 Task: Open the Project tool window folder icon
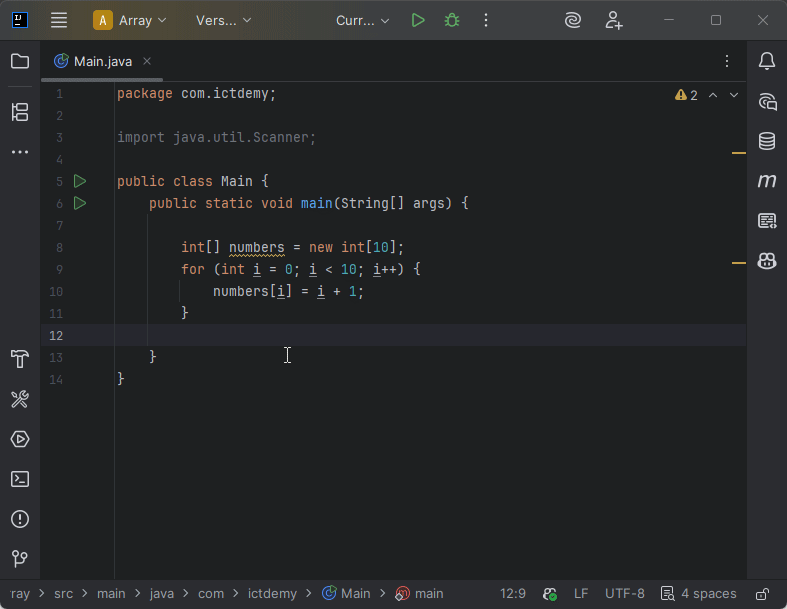point(20,61)
